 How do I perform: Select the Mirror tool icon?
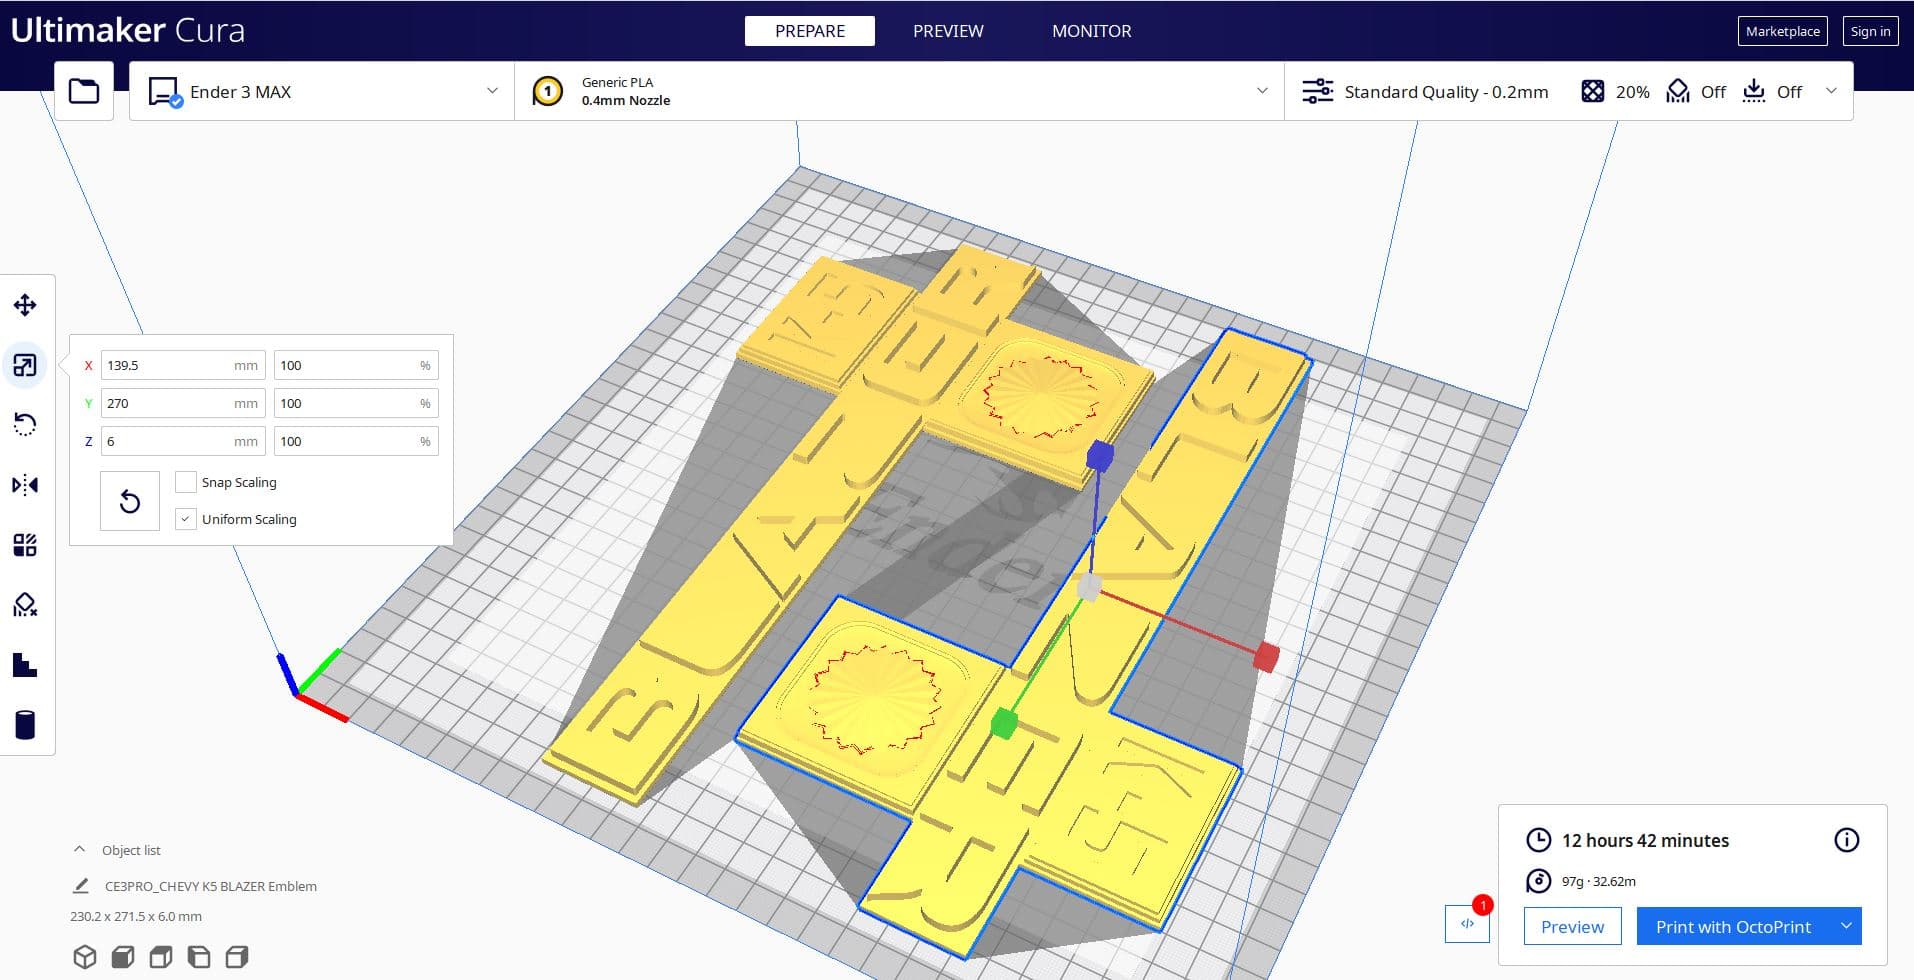pos(25,485)
